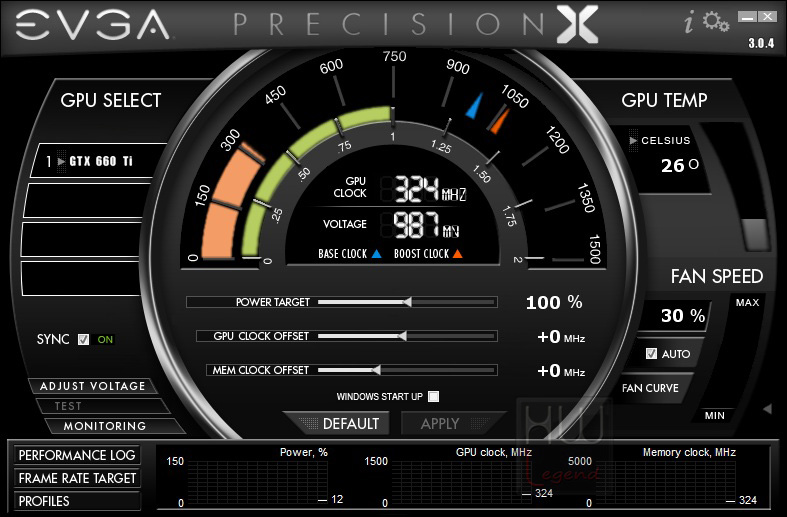
Task: Click the version number 3.0.4
Action: click(x=761, y=43)
